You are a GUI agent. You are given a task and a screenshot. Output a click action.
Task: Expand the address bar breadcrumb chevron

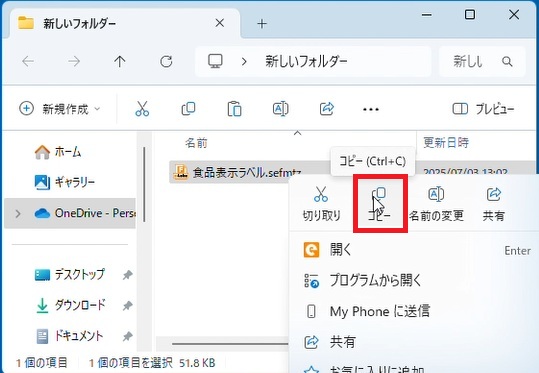244,62
